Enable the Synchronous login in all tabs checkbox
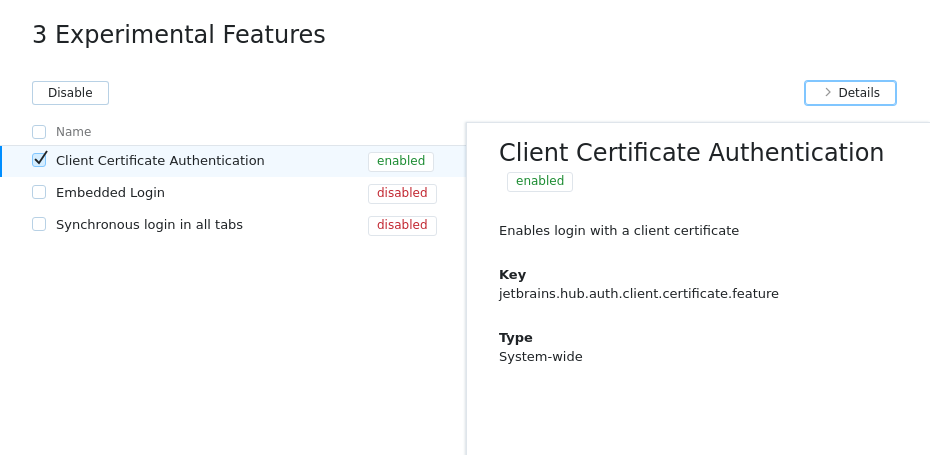The height and width of the screenshot is (455, 930). pyautogui.click(x=39, y=224)
